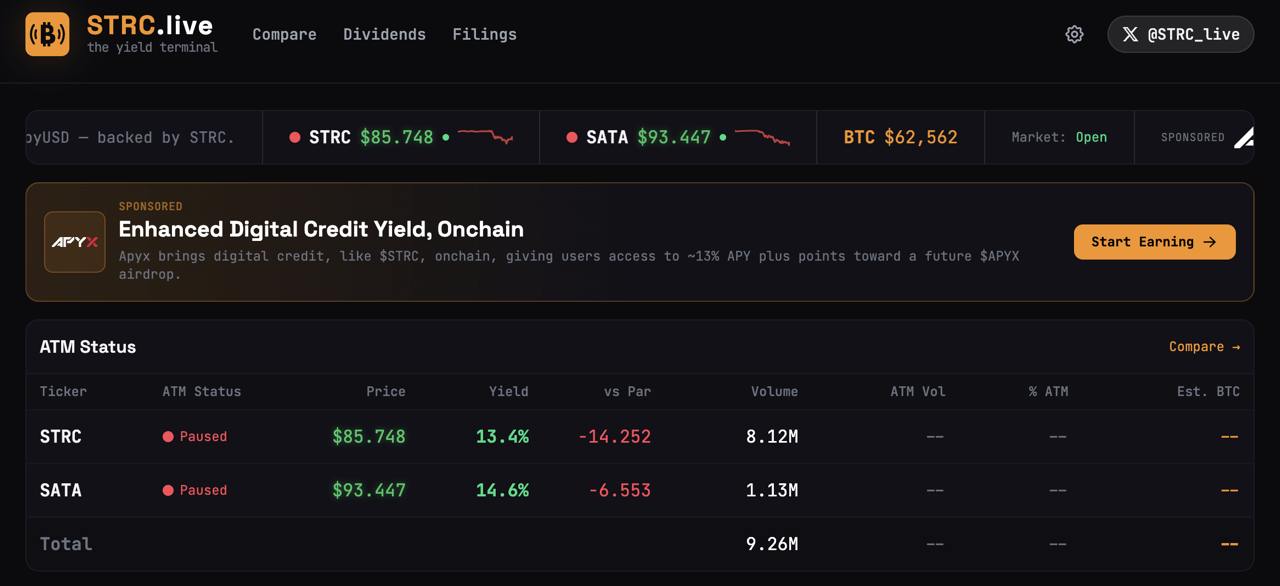Click the Yield column header
Image resolution: width=1280 pixels, height=586 pixels.
pos(509,391)
